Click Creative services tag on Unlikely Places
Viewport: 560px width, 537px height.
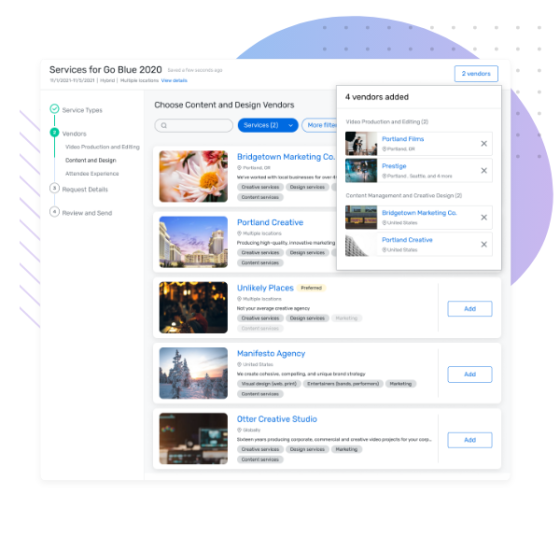260,318
